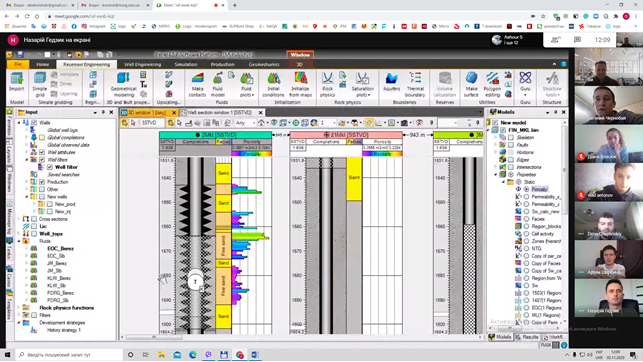Viewport: 643px width, 362px height.
Task: Select the Porosity property radio button
Action: [527, 189]
